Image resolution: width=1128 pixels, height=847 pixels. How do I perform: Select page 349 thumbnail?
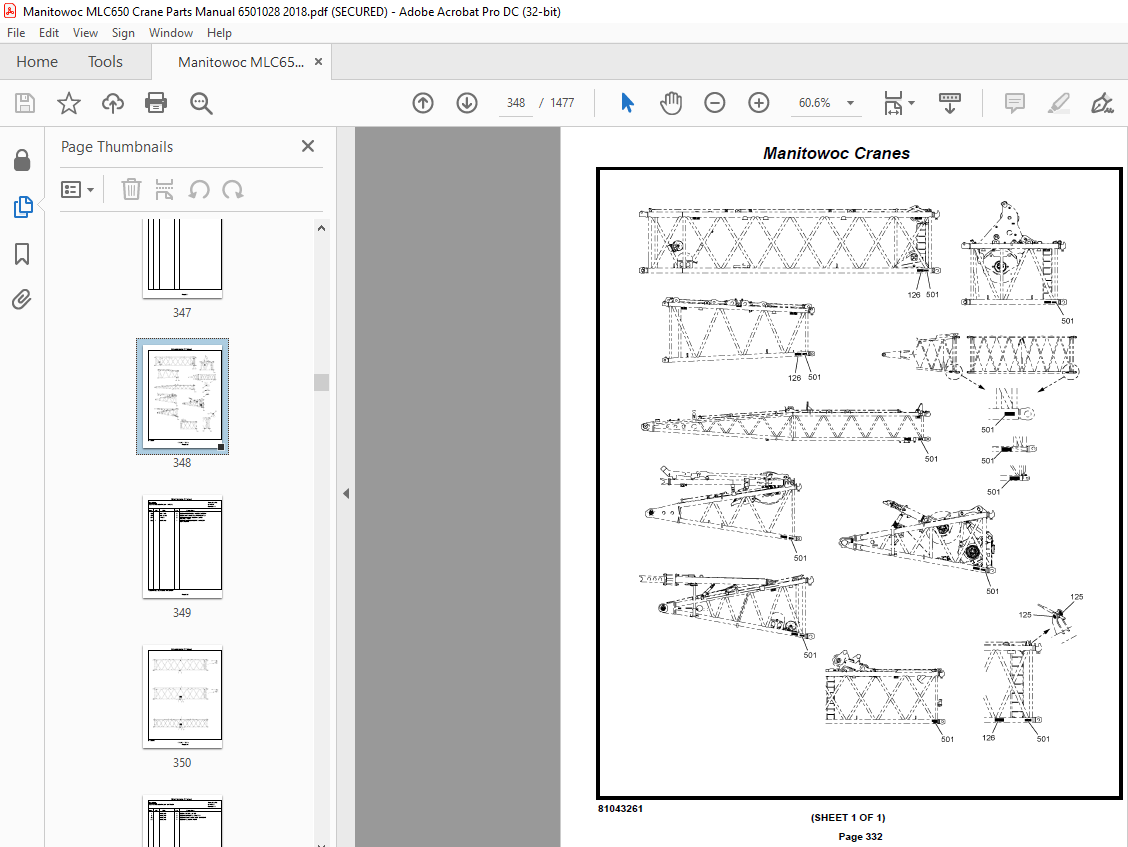point(183,547)
